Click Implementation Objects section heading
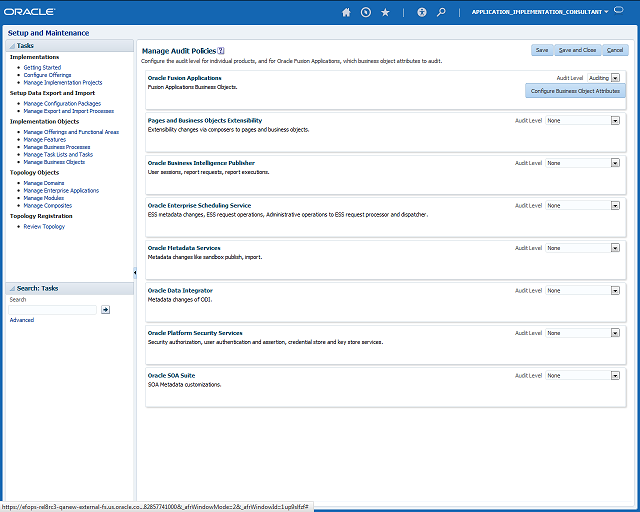The height and width of the screenshot is (512, 640). tap(44, 121)
